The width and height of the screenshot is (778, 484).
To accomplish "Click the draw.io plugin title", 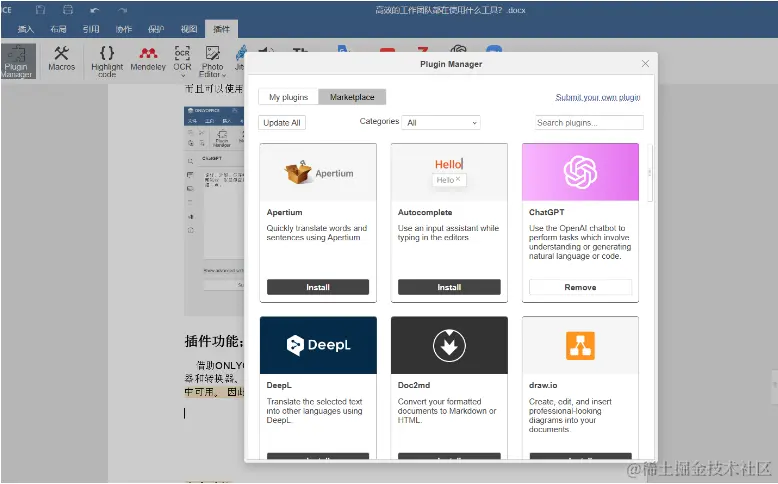I will tap(543, 385).
